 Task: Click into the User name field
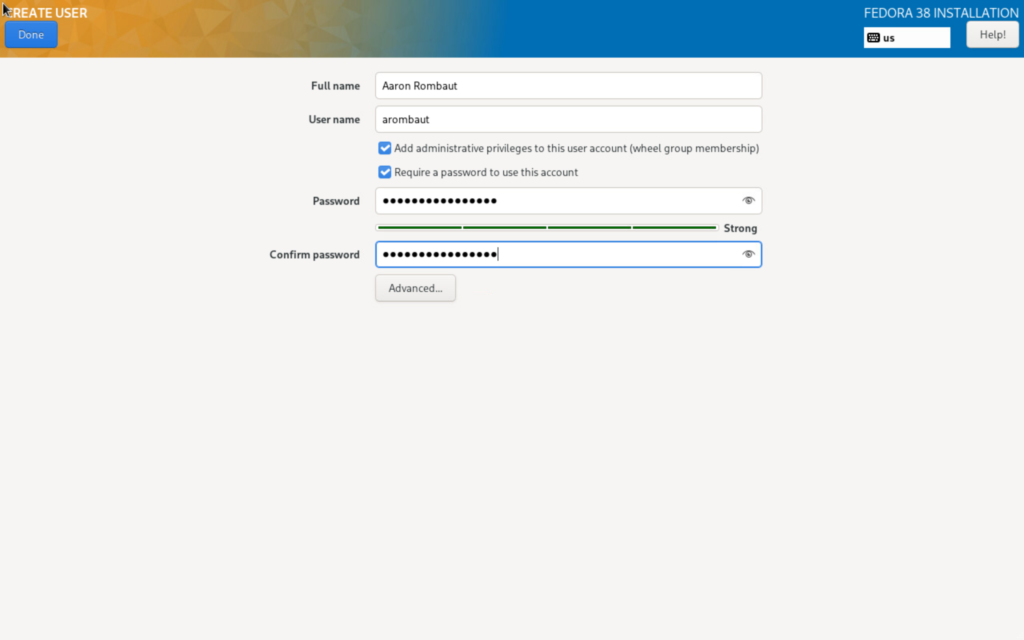[568, 120]
